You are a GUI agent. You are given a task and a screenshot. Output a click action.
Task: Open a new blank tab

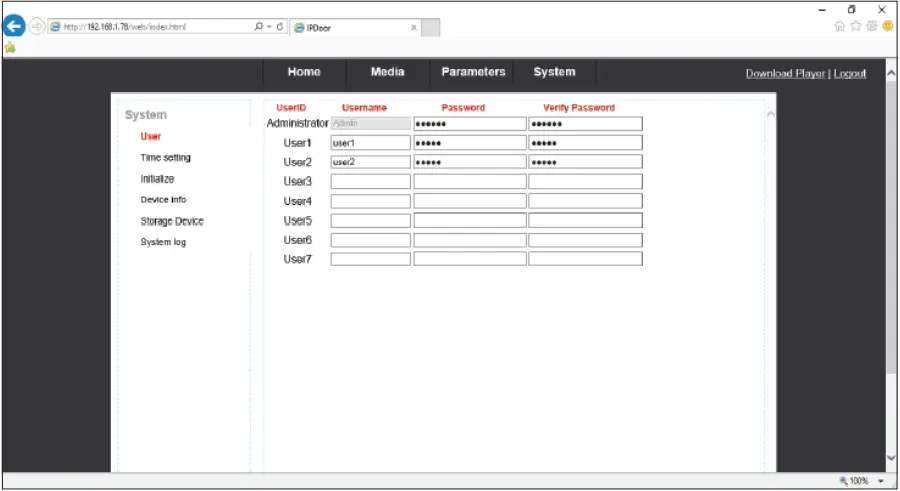click(x=430, y=28)
